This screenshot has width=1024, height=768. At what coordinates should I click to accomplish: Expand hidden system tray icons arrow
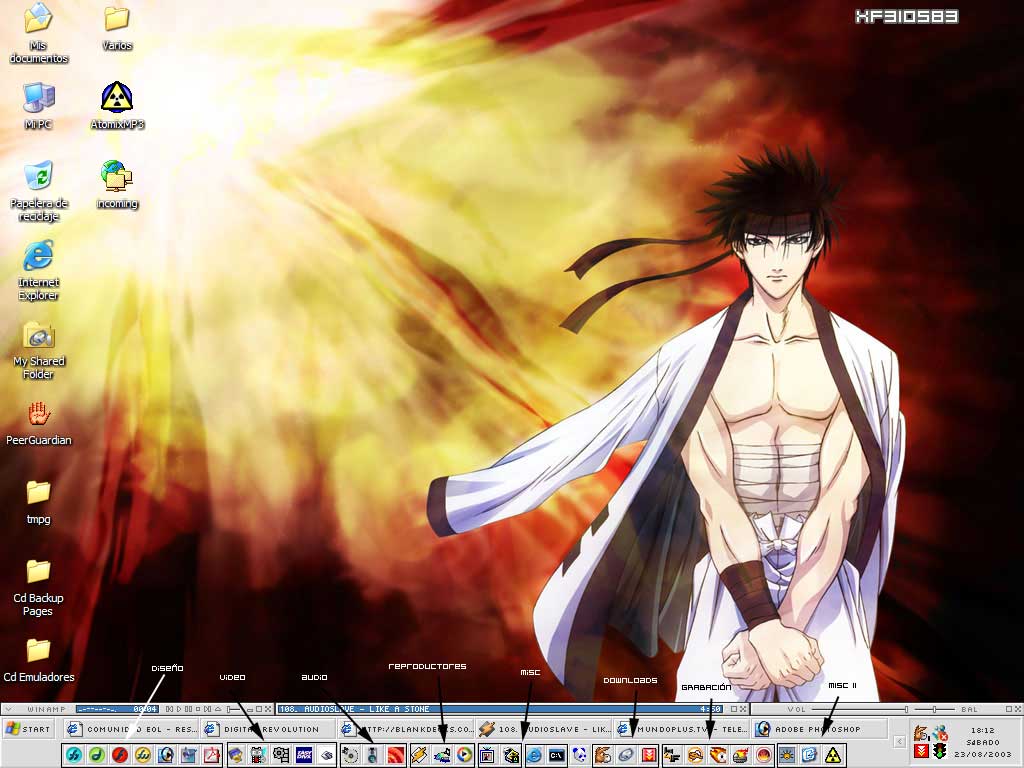point(900,741)
